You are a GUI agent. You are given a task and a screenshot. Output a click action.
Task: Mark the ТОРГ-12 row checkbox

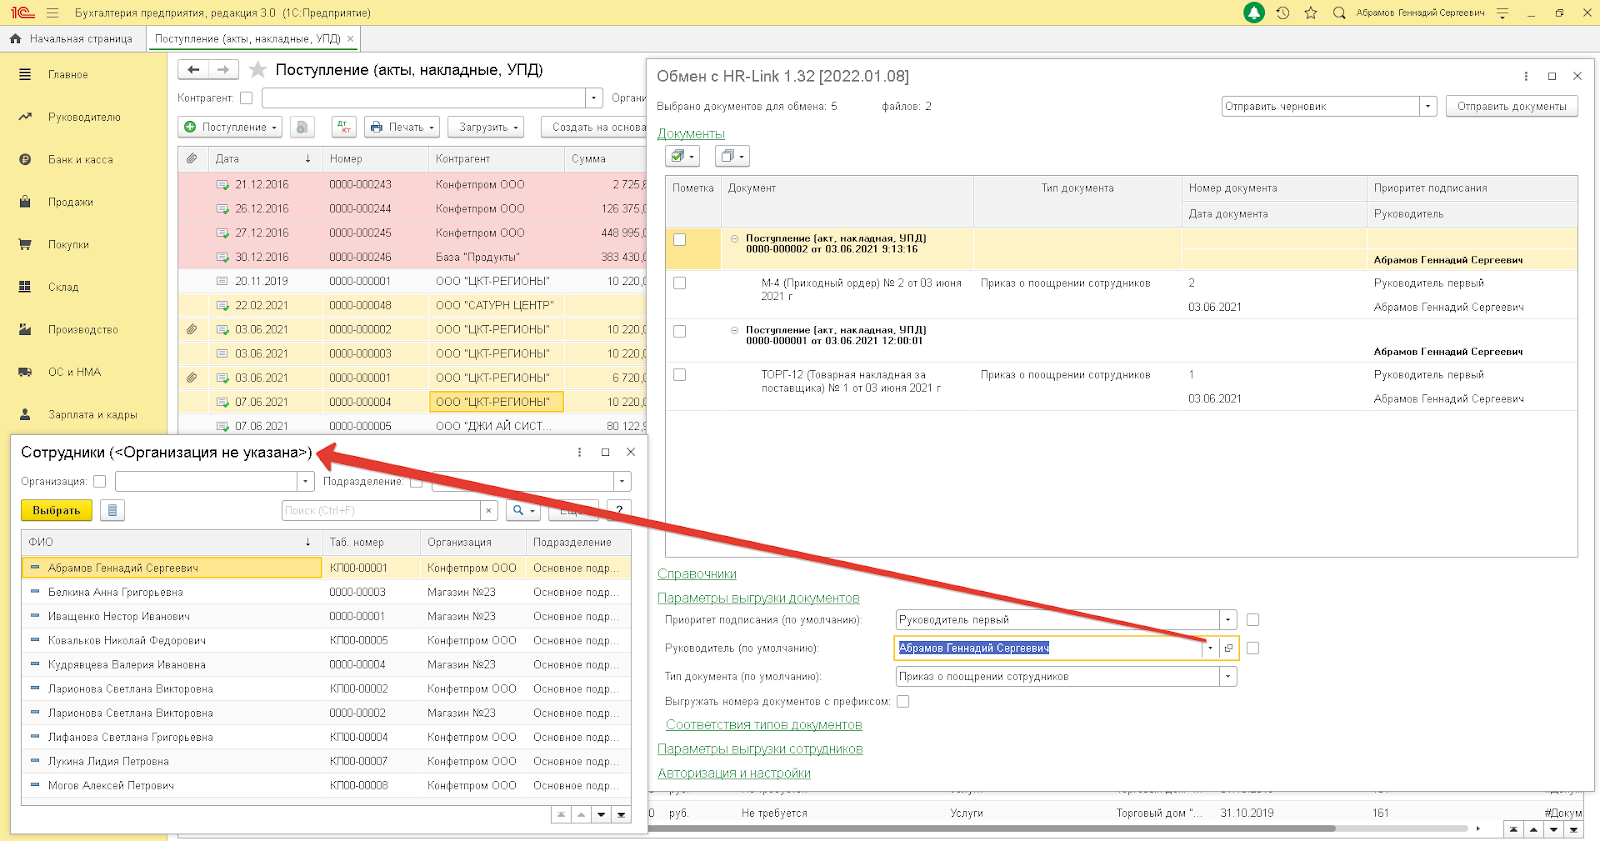[x=680, y=375]
